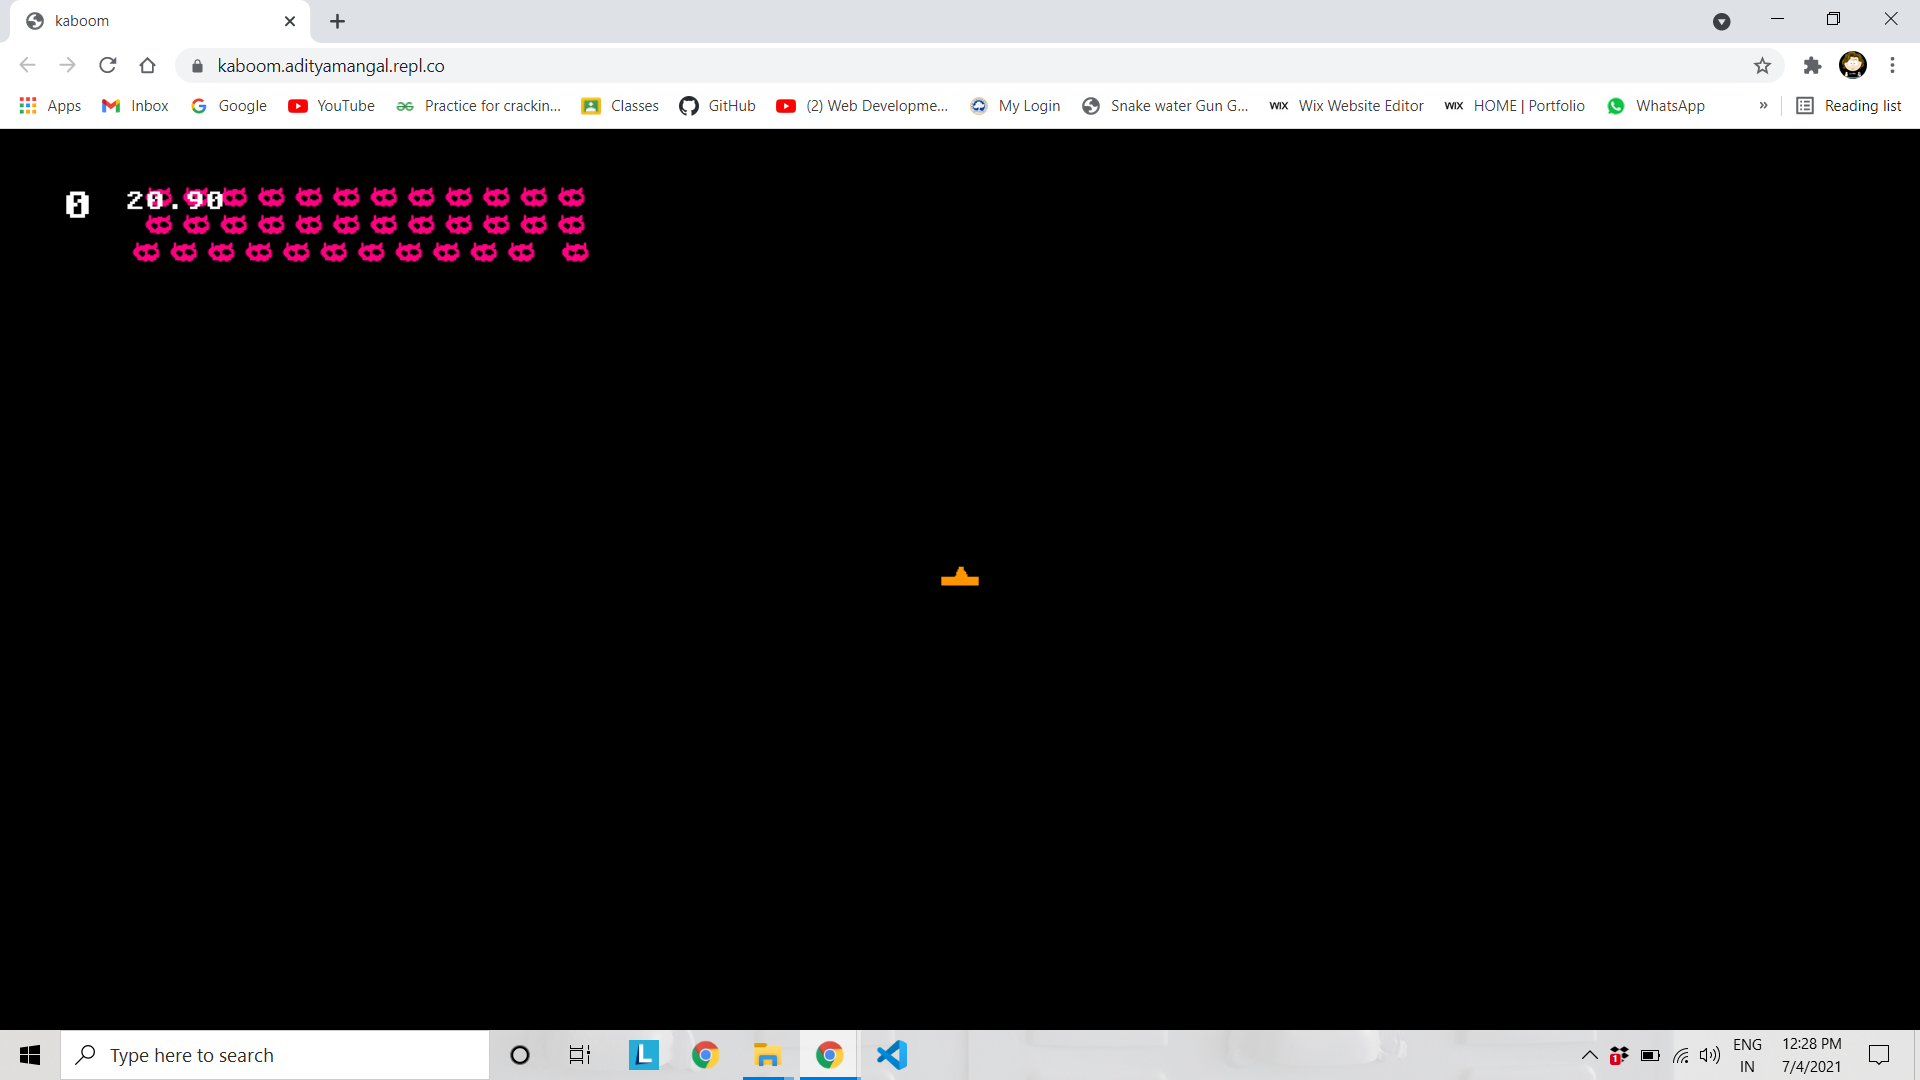
Task: Launch VS Code from the taskbar
Action: 892,1055
